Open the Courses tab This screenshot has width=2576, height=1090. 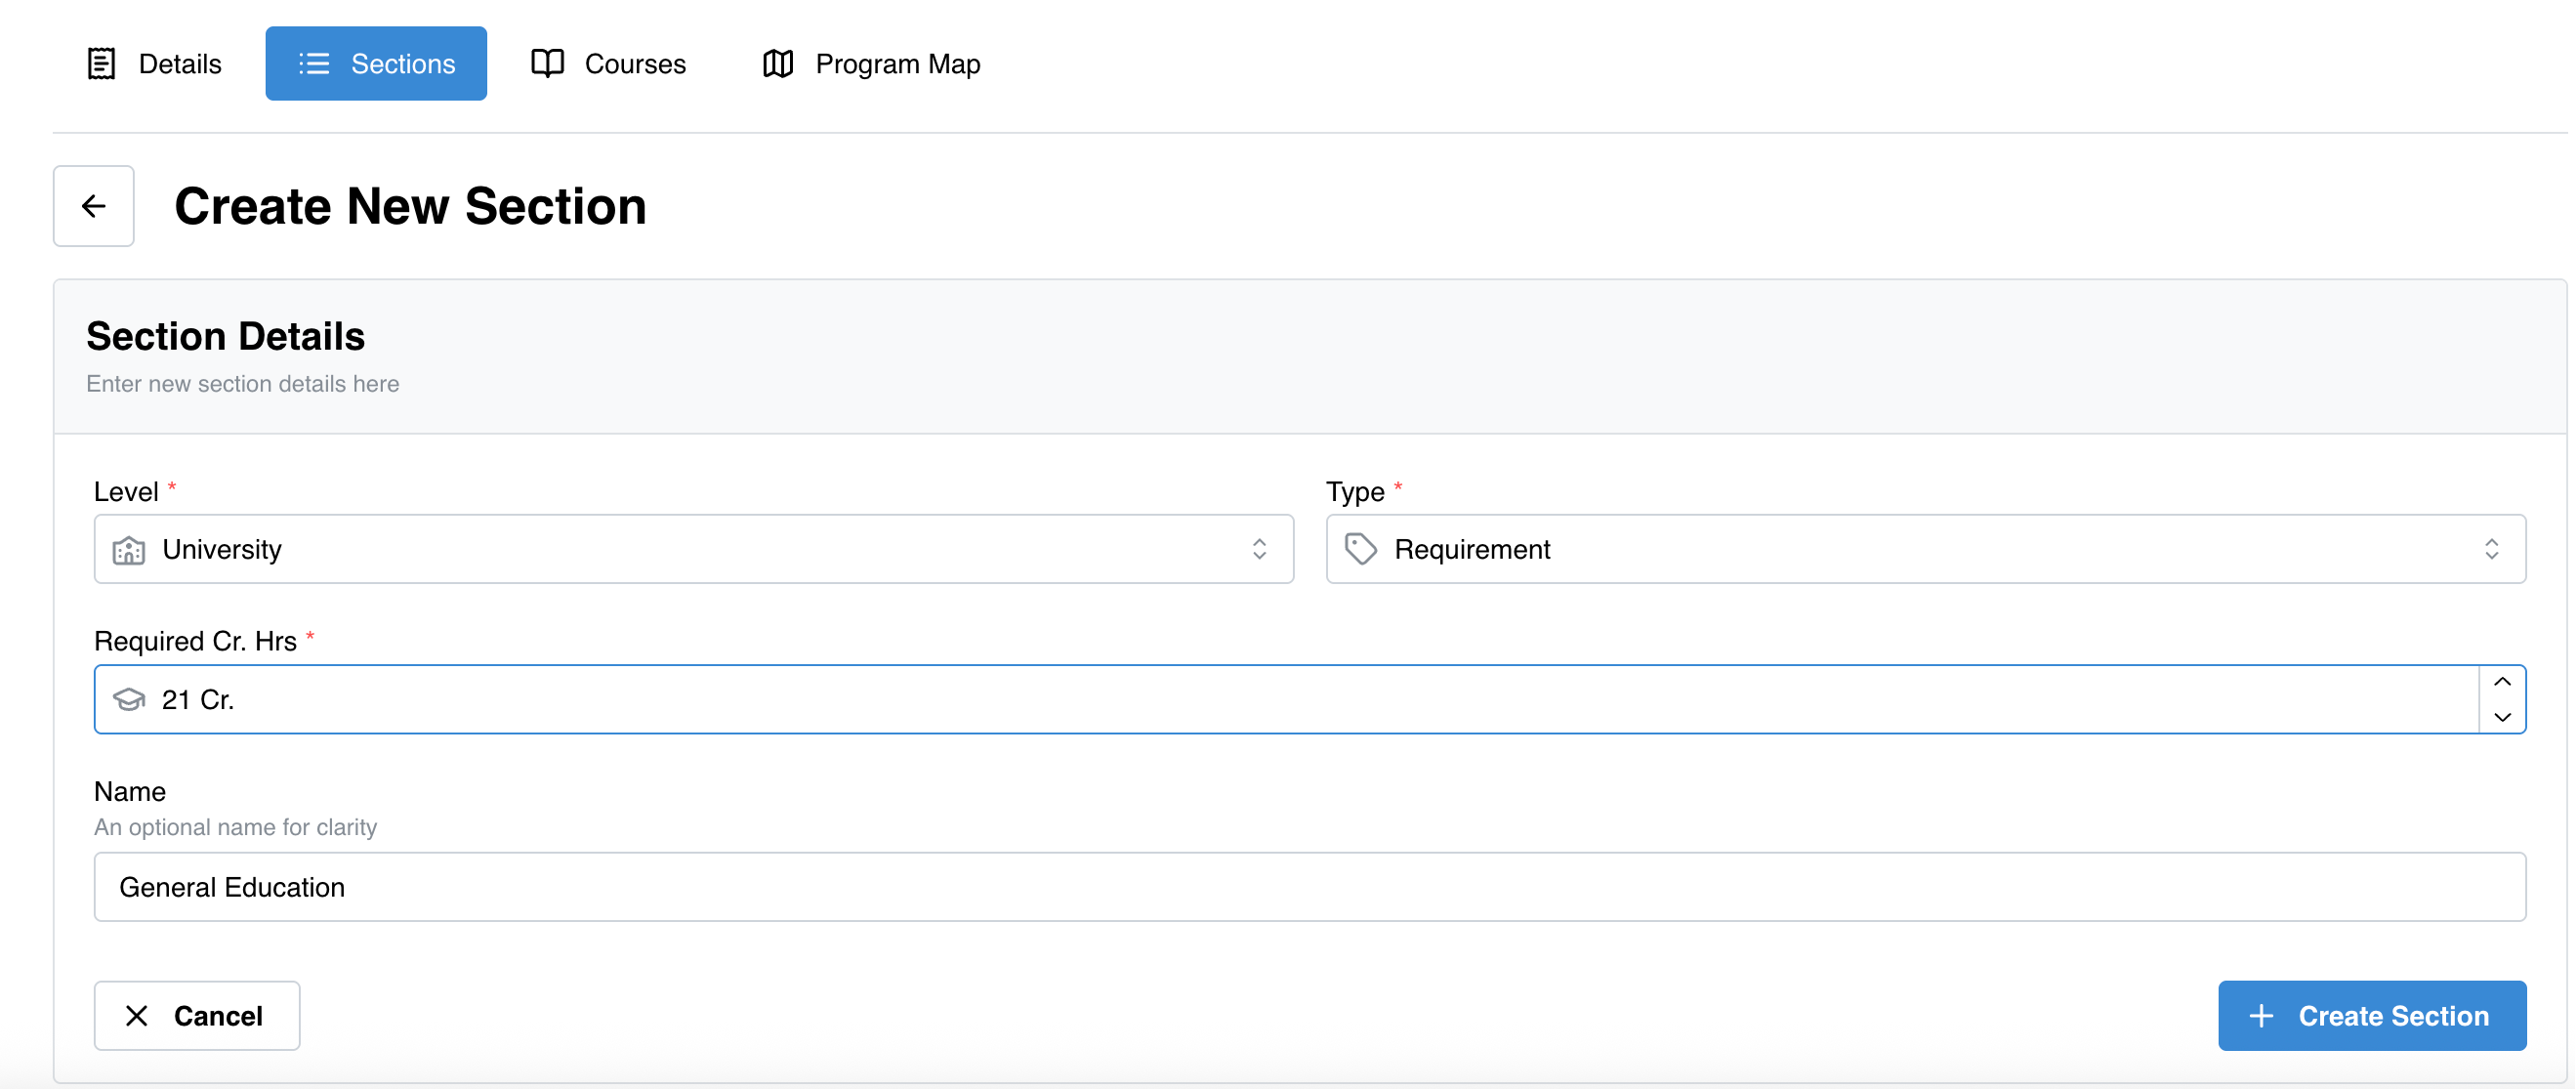(x=608, y=64)
